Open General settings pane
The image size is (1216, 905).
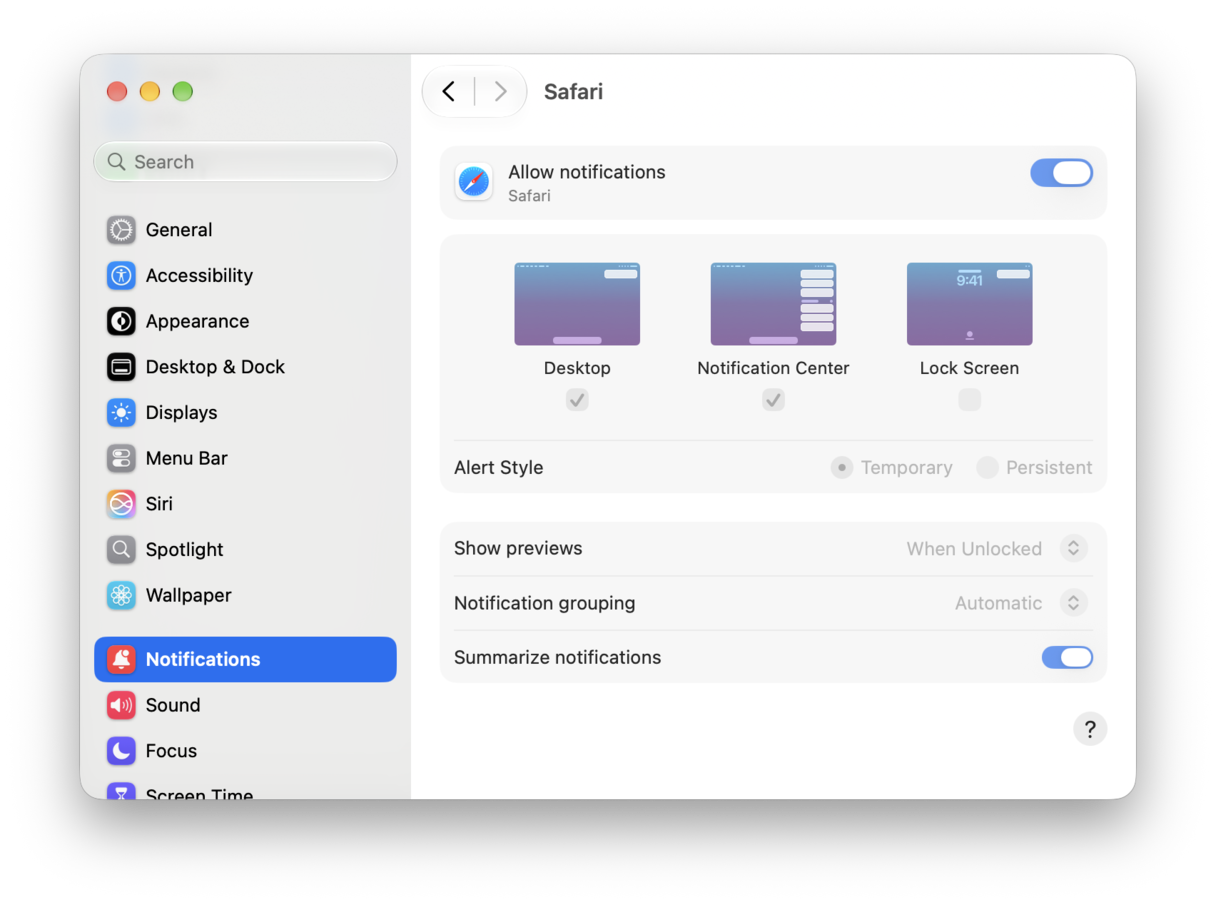(245, 230)
